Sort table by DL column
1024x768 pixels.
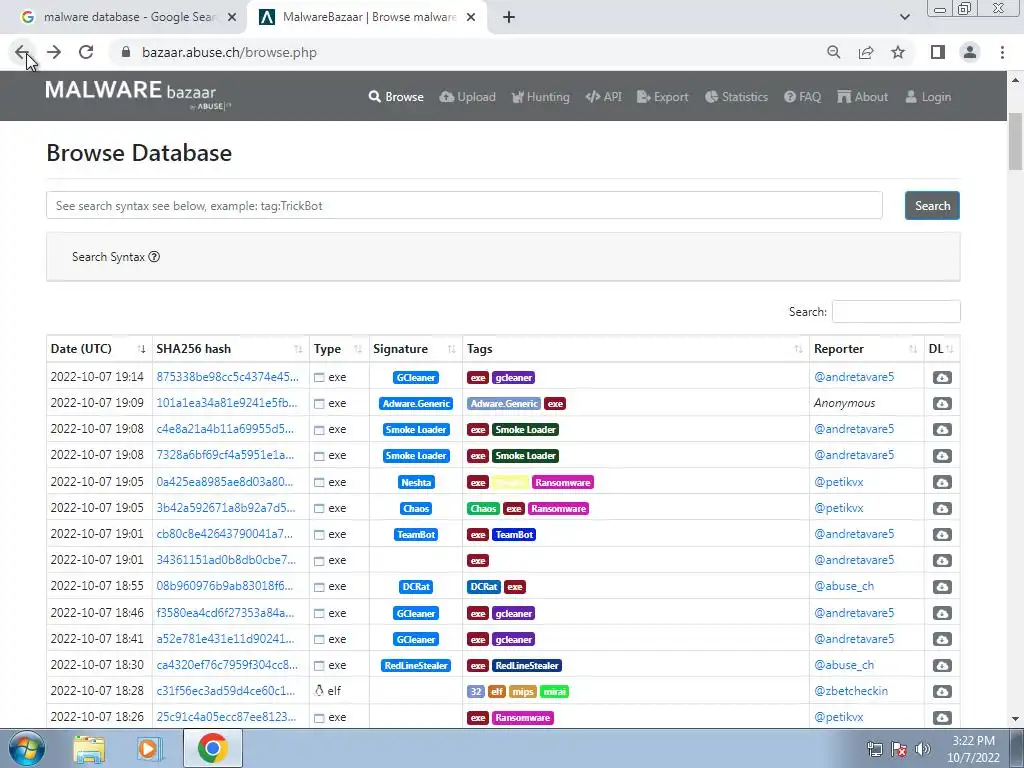942,349
